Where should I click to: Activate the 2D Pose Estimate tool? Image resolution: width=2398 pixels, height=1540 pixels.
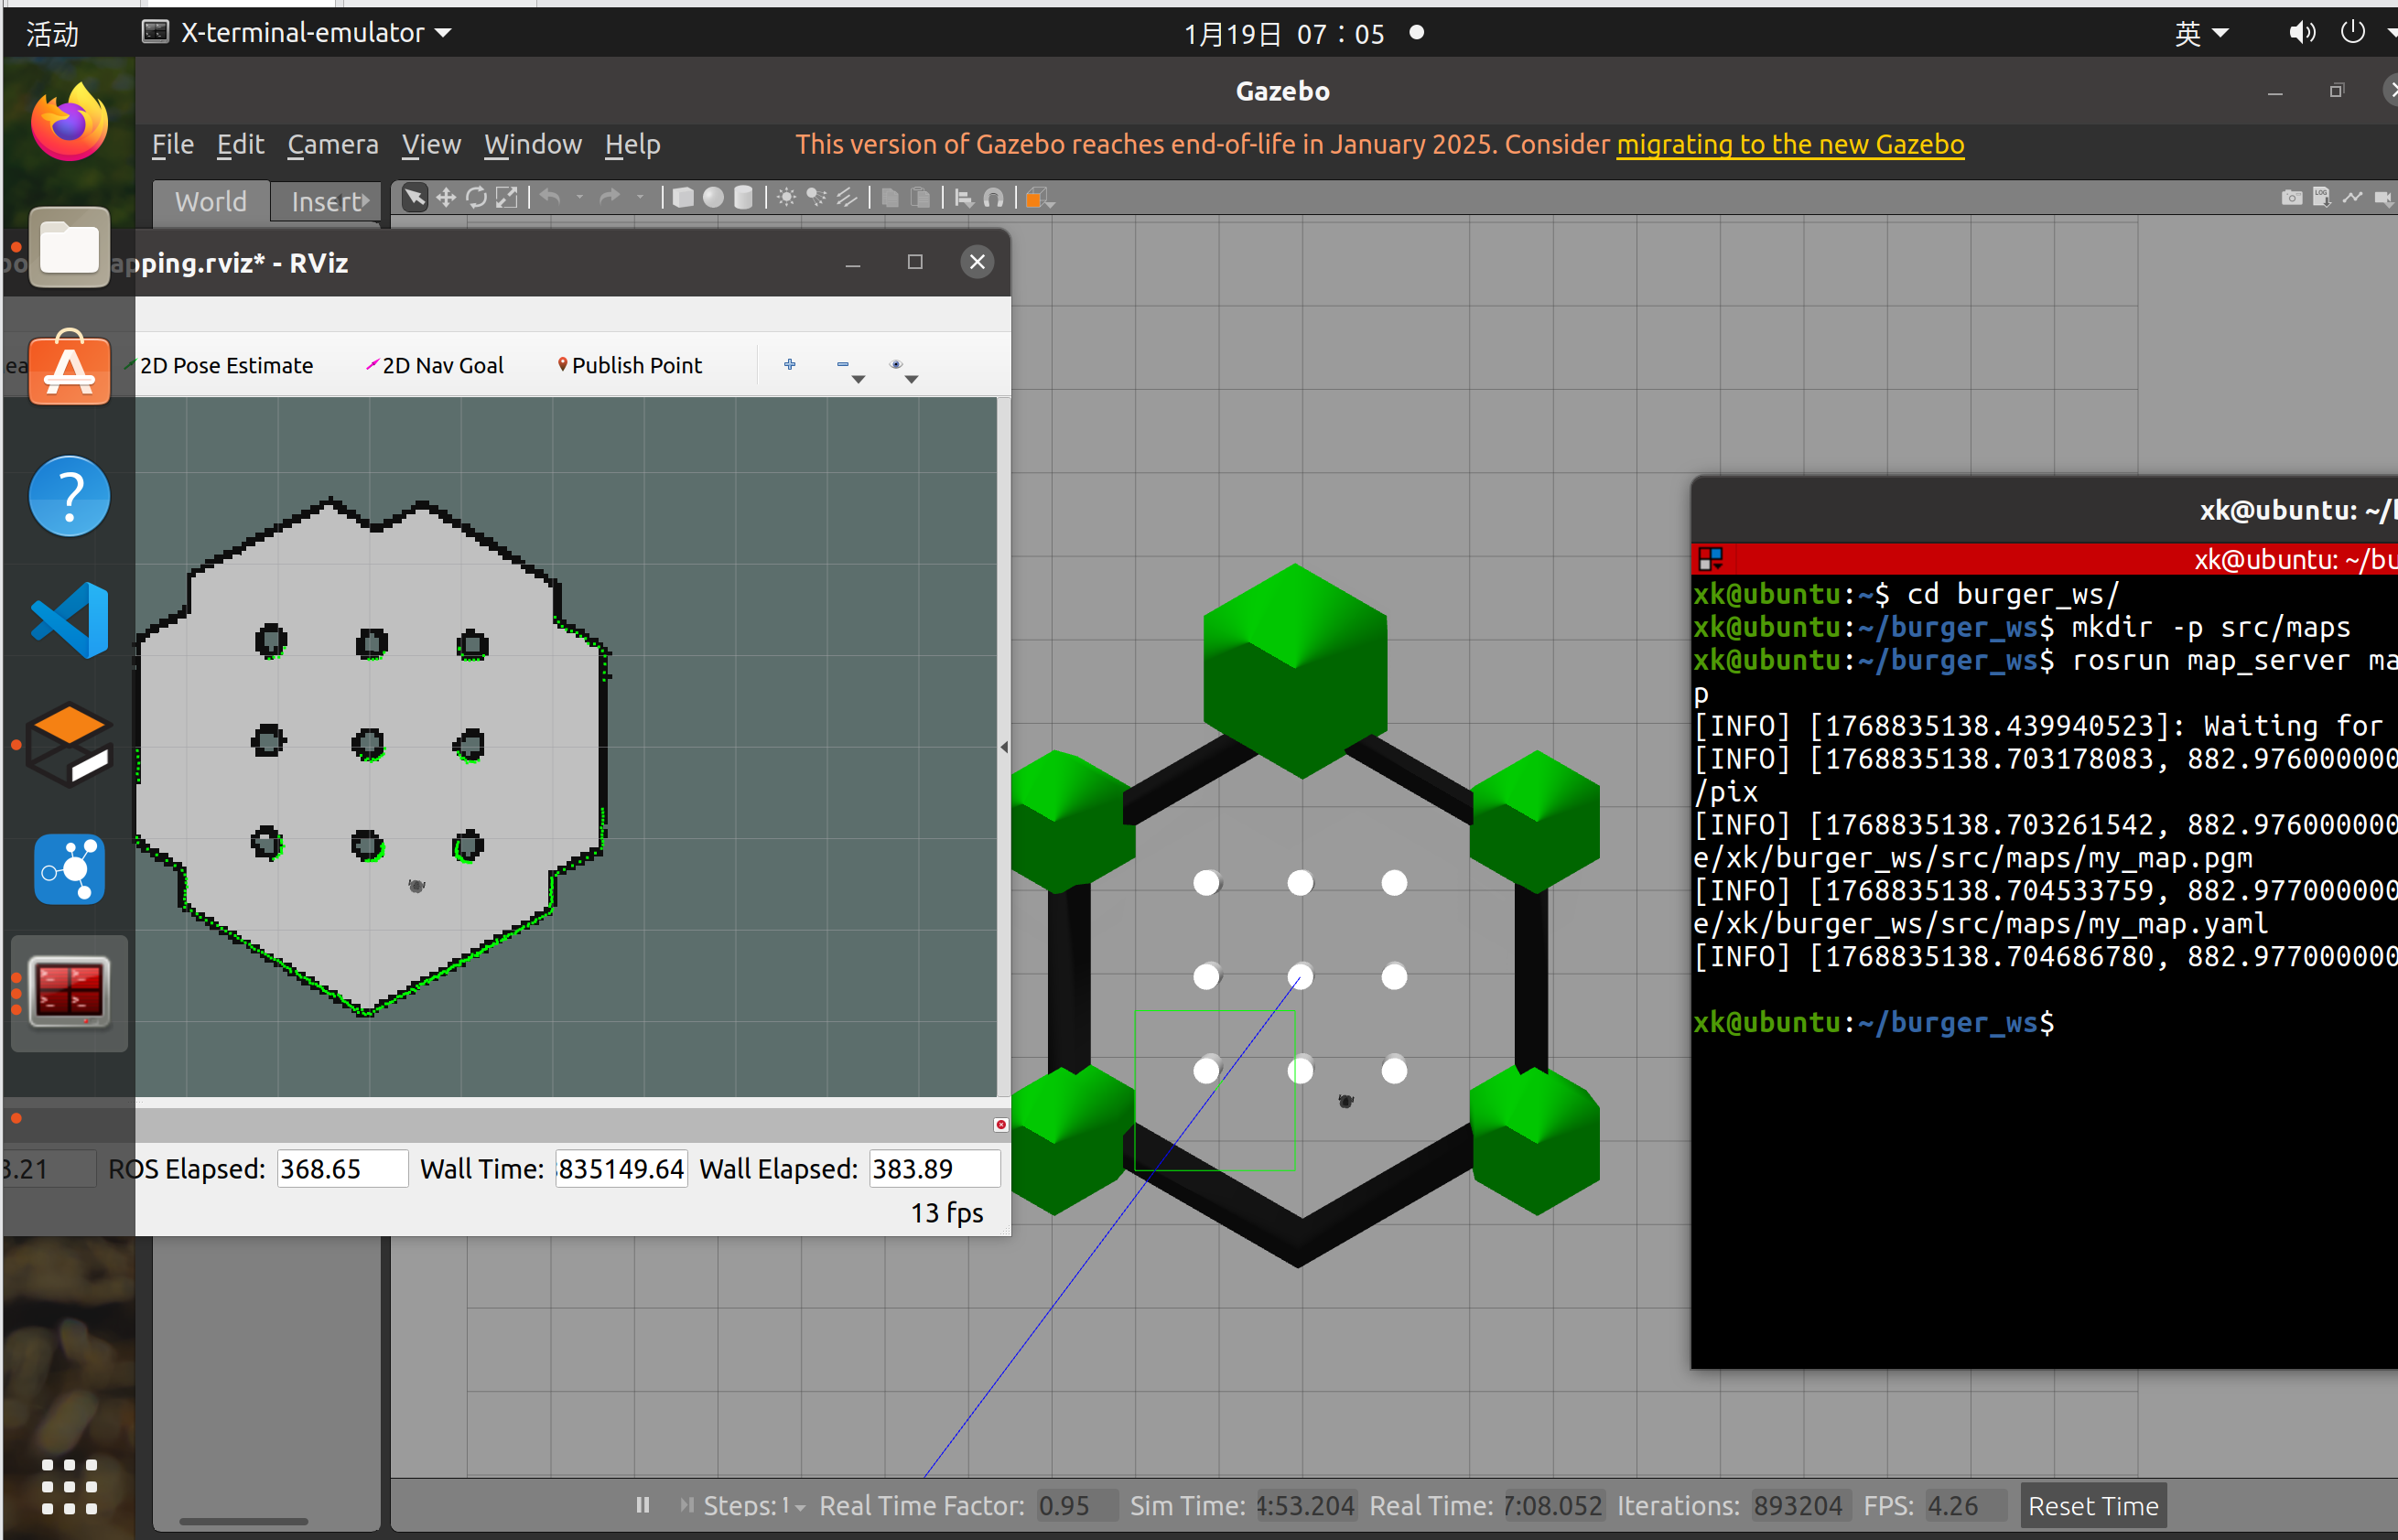(225, 365)
